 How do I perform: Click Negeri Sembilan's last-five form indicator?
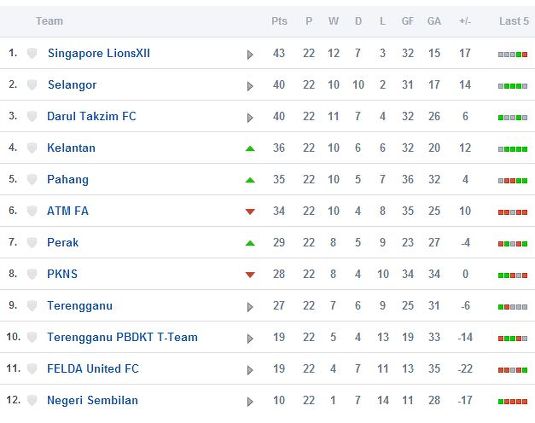click(512, 402)
